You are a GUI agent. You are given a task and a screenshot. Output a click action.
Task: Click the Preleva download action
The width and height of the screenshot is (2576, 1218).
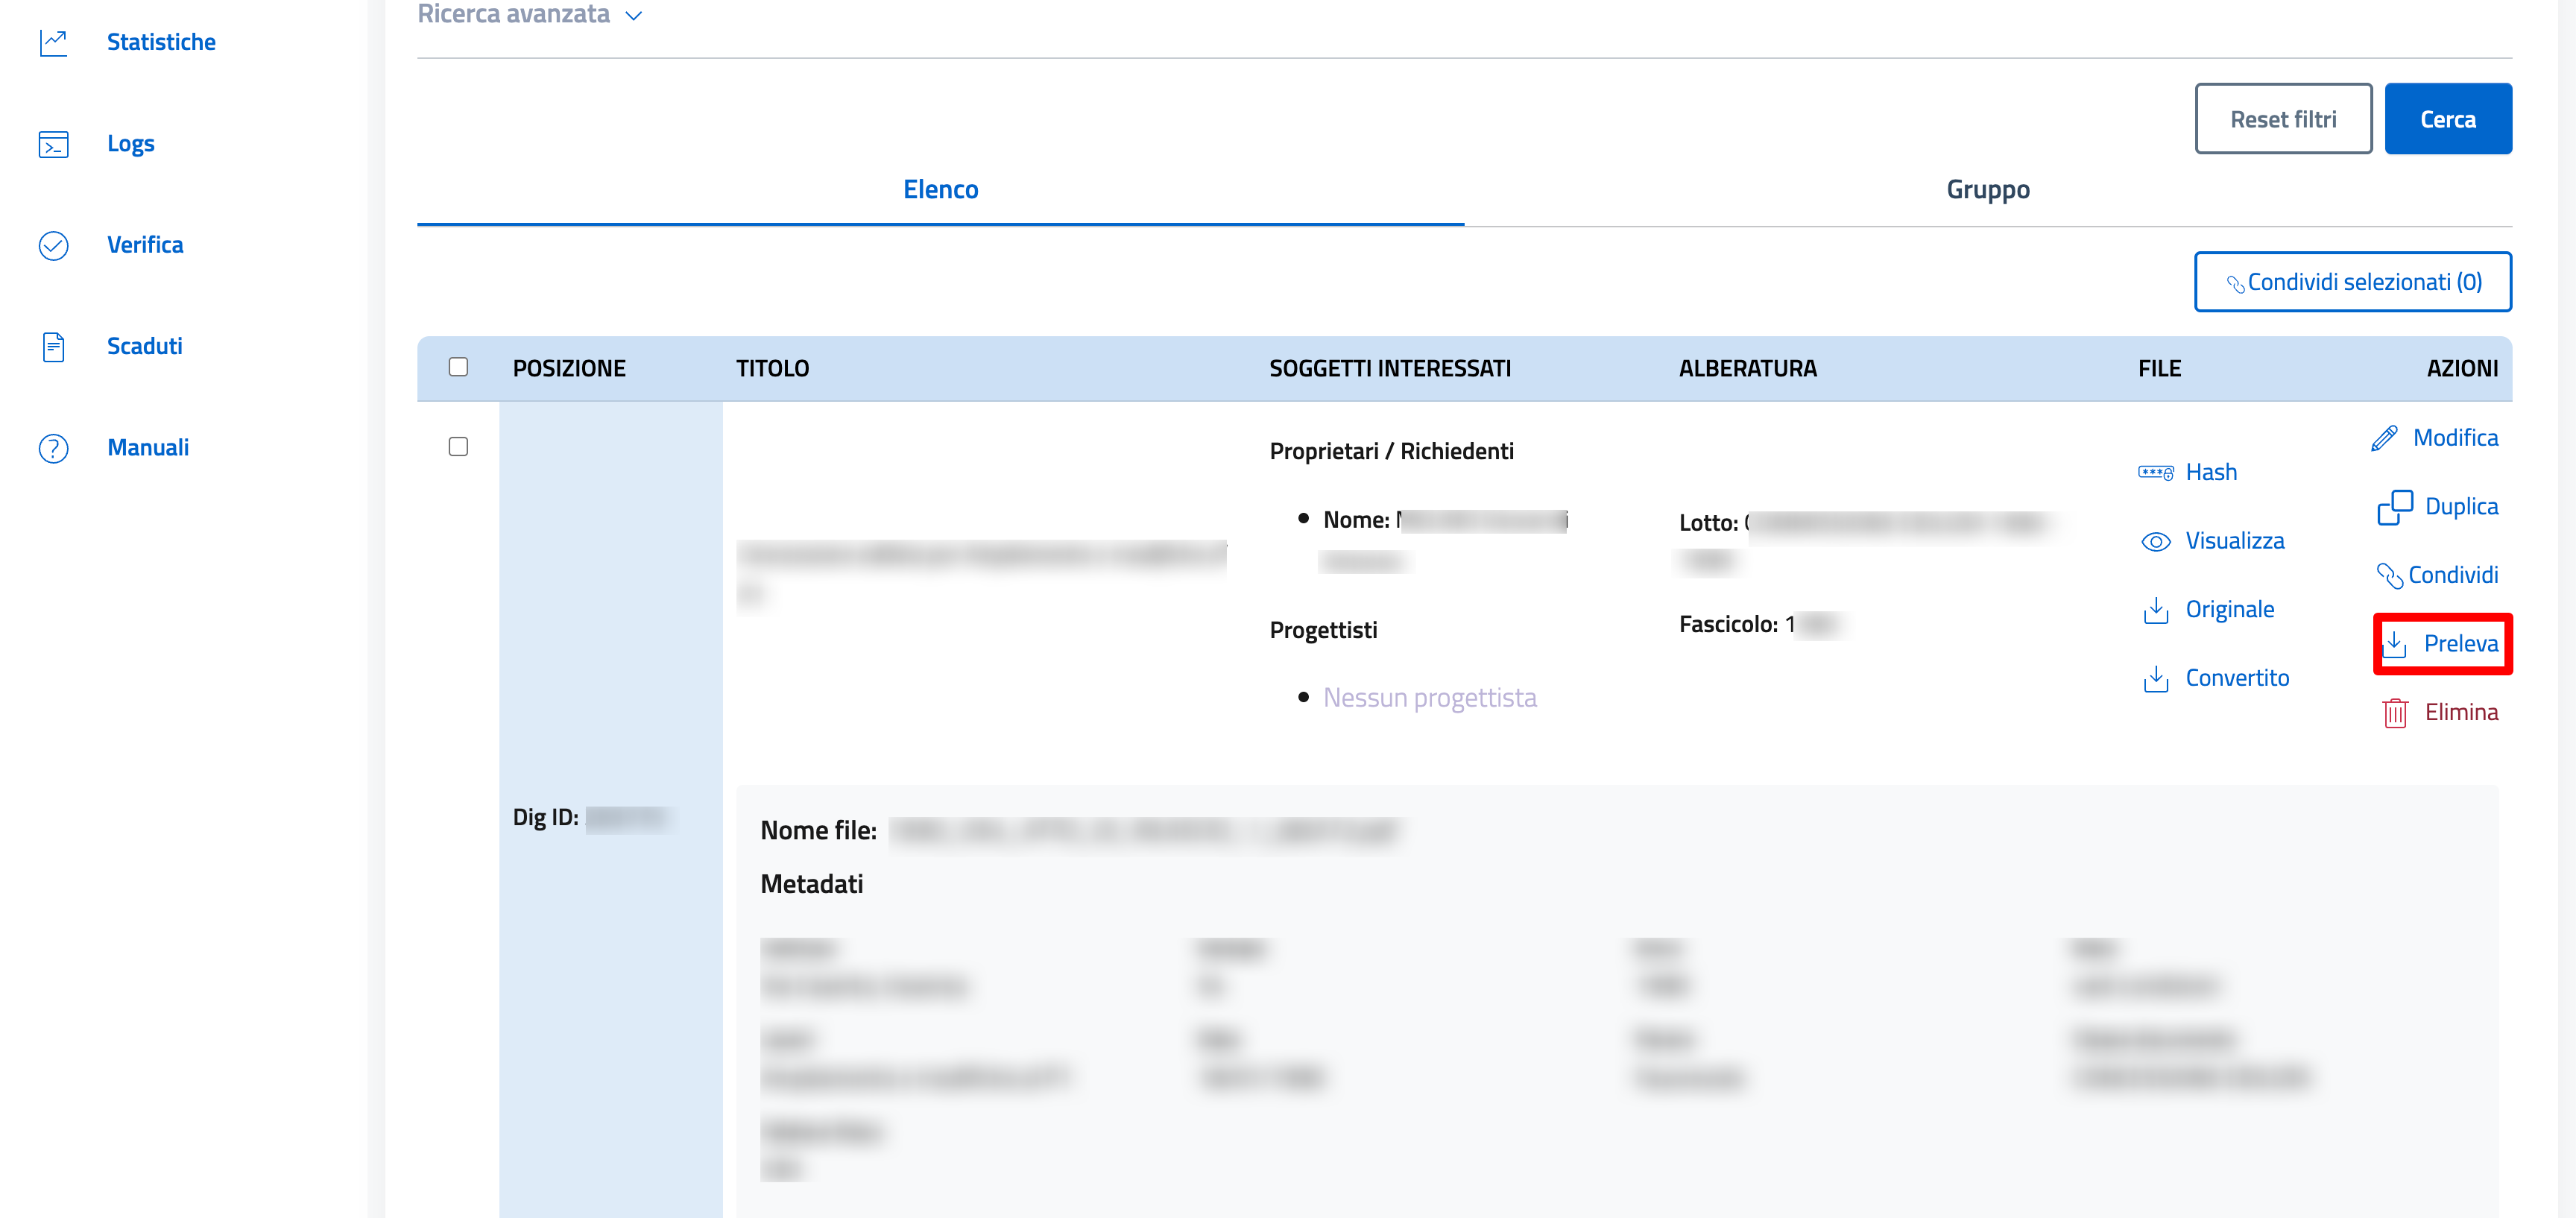(2442, 644)
